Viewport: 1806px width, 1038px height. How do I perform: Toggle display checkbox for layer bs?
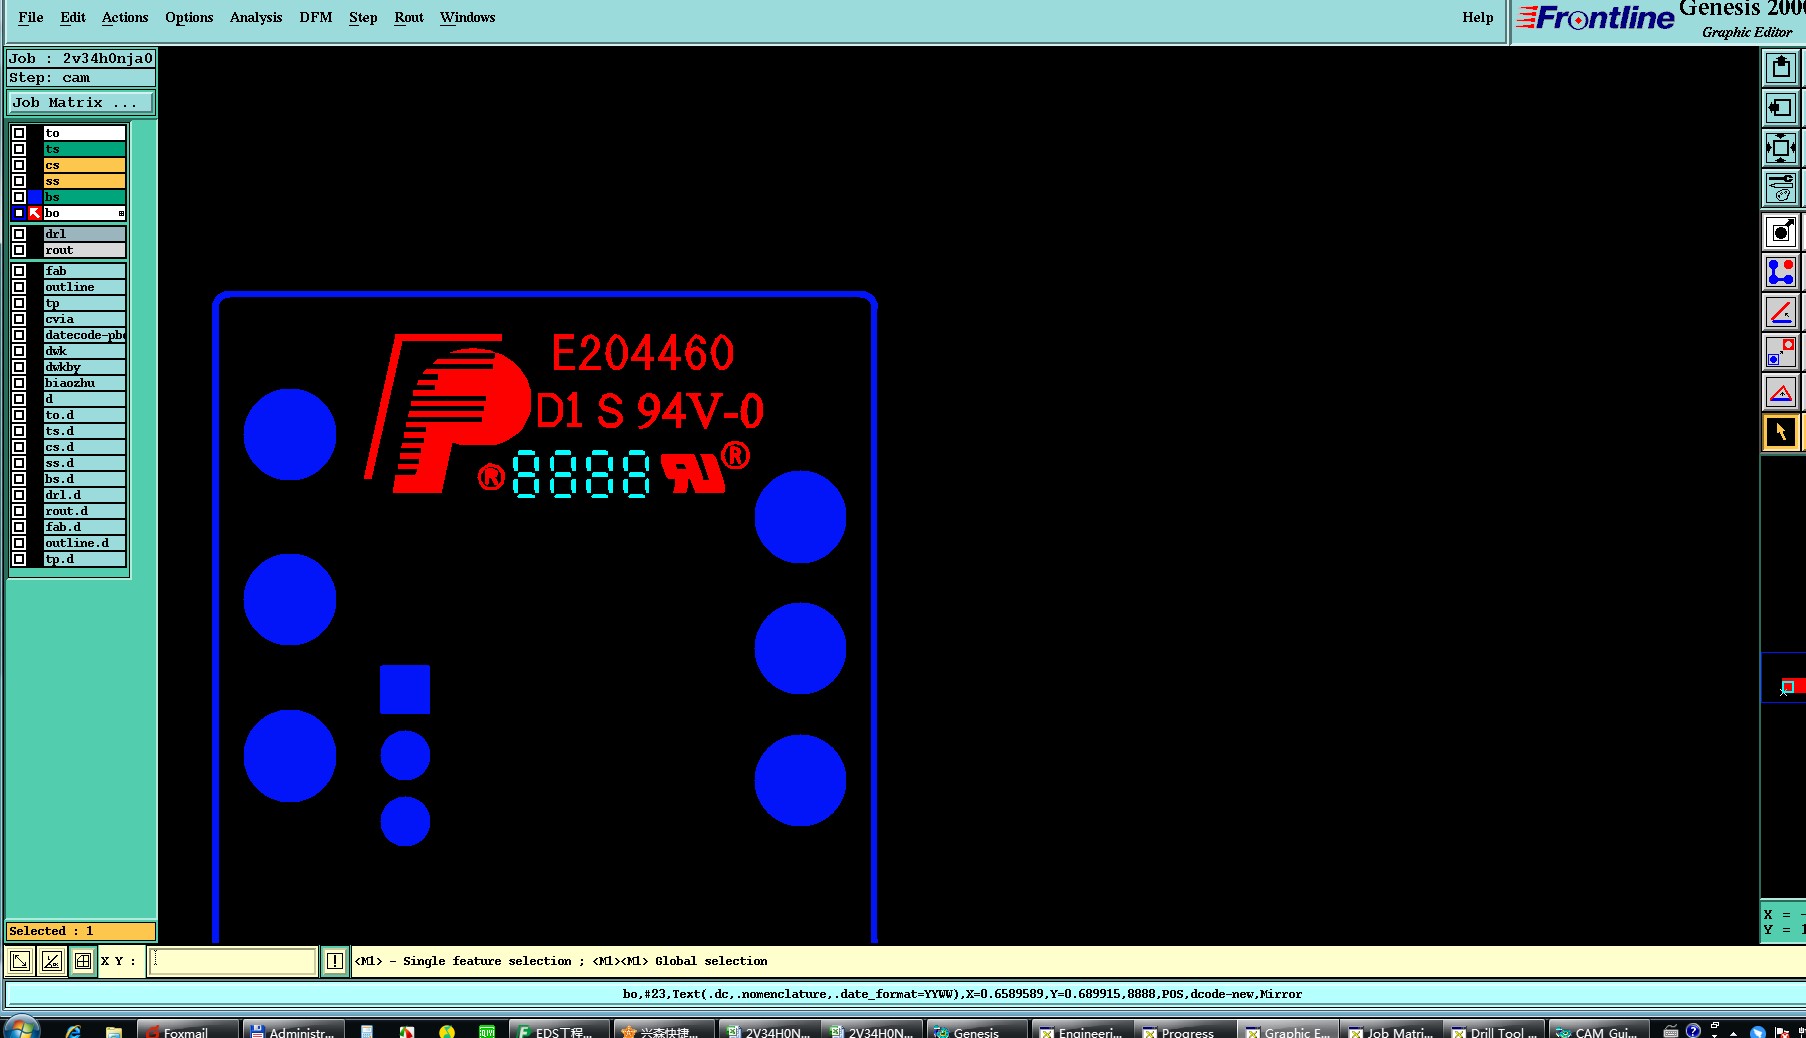pos(18,197)
